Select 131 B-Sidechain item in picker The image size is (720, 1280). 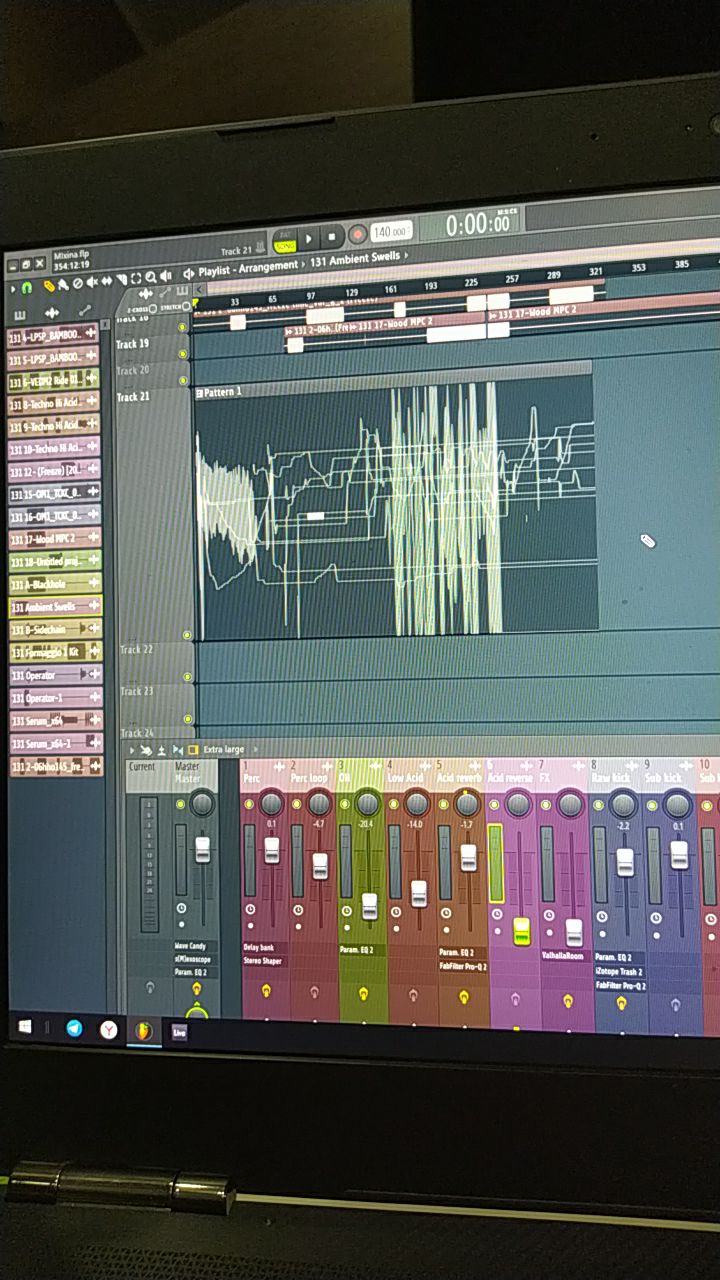[55, 630]
